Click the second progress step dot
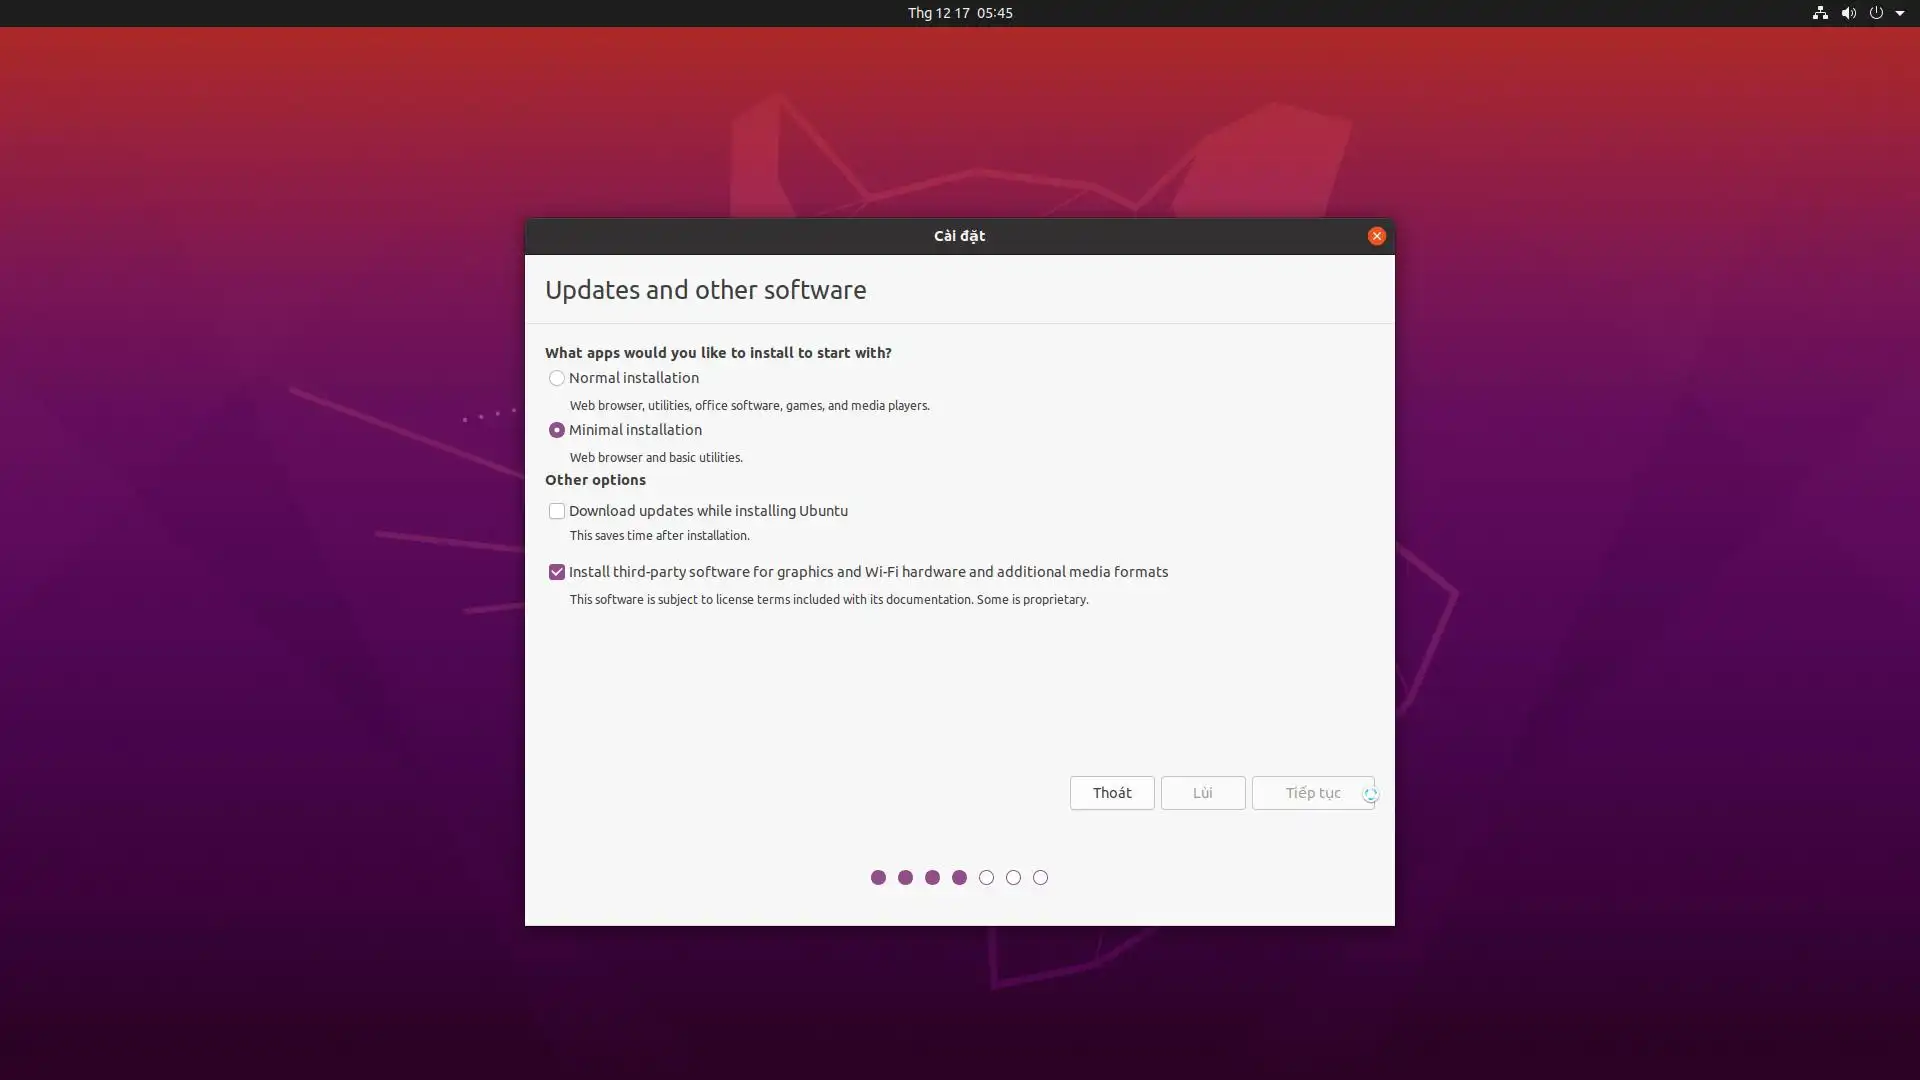The width and height of the screenshot is (1920, 1080). pyautogui.click(x=905, y=877)
